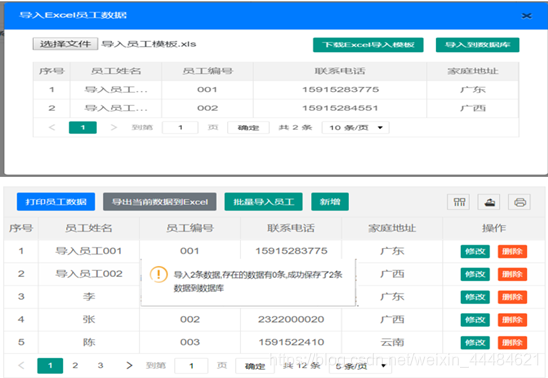Screen dimensions: 548x378
Task: Click 修改 for 导入员工001 row
Action: click(x=475, y=251)
